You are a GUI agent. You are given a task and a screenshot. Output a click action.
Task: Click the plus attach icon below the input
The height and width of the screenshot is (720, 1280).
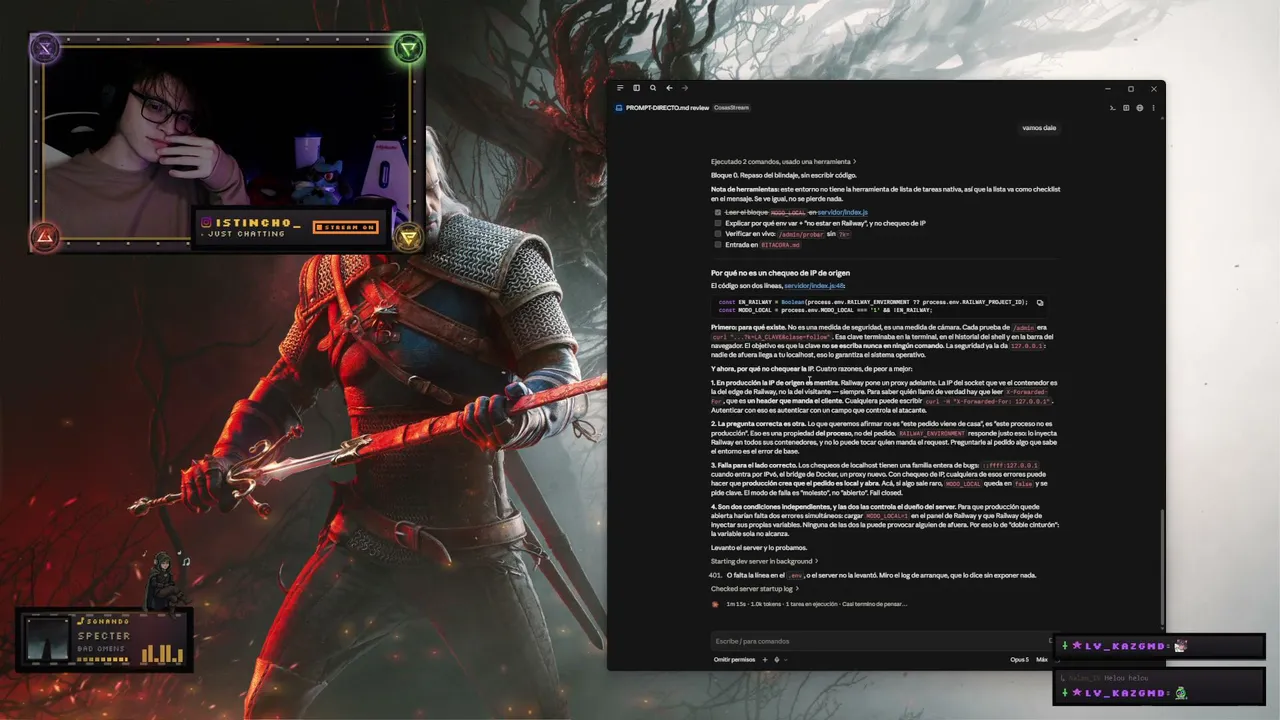pos(765,659)
